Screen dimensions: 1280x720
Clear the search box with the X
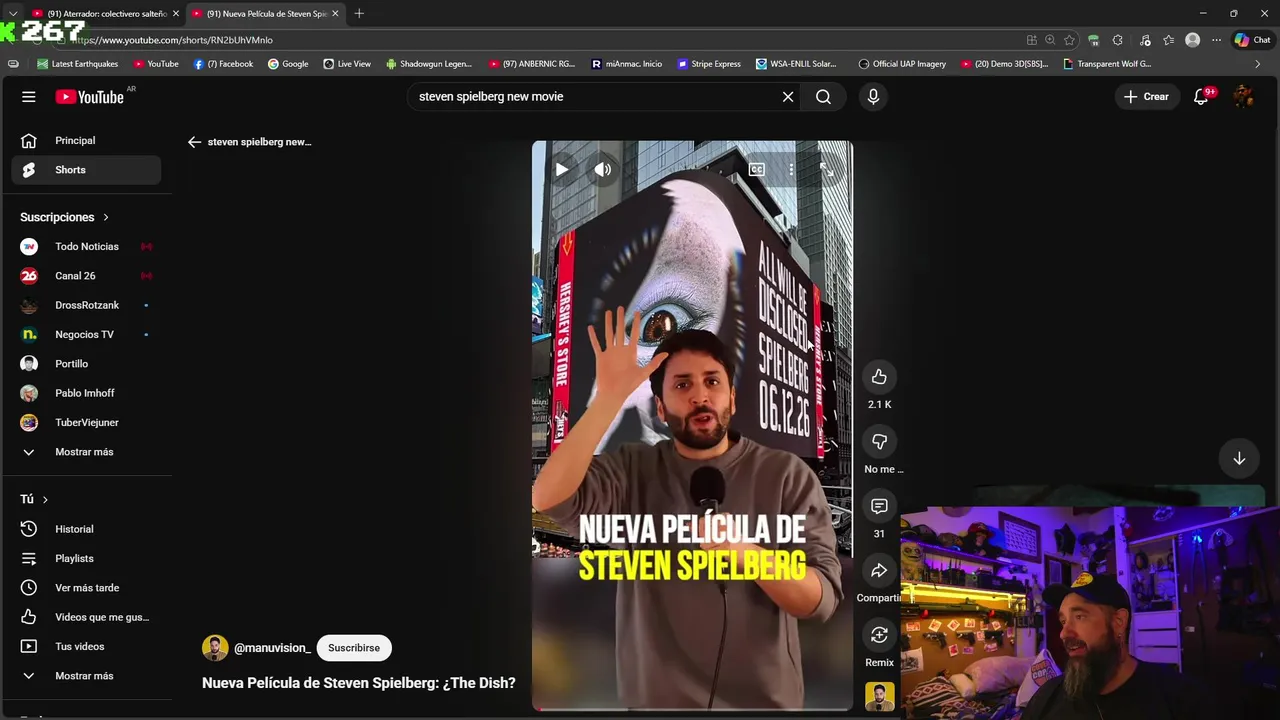coord(788,97)
